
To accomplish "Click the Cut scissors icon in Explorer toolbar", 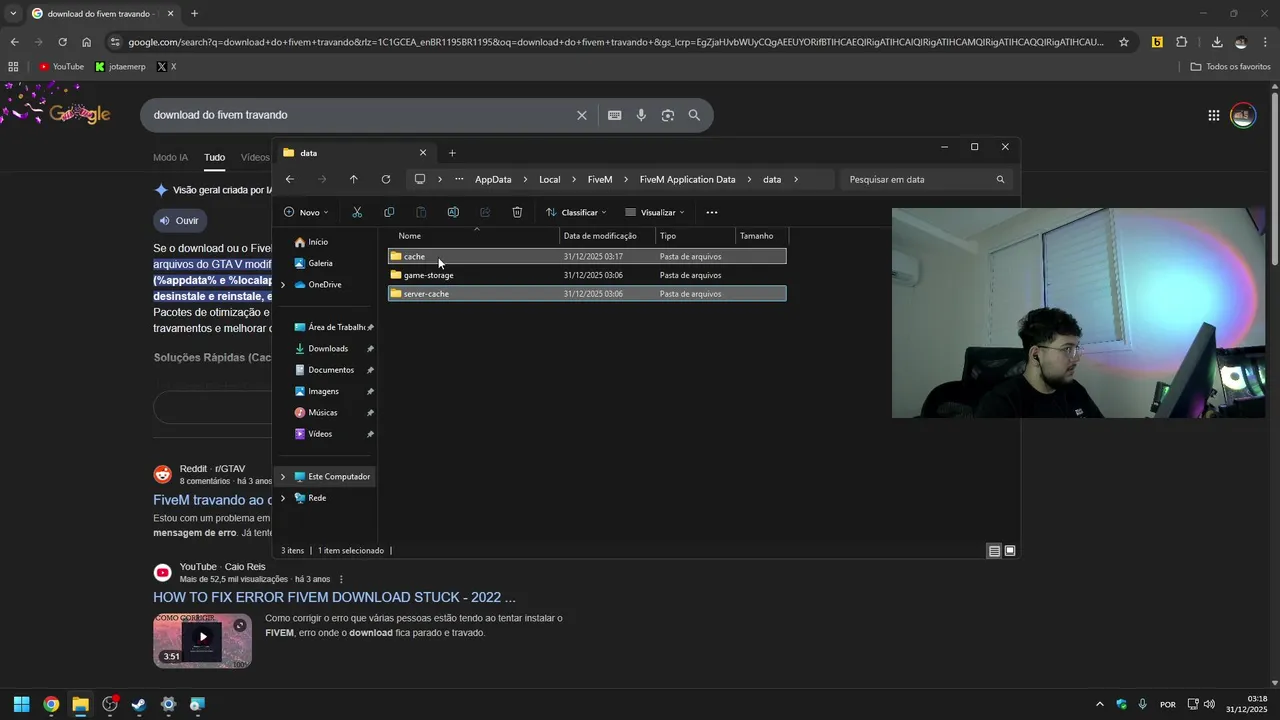I will point(357,212).
